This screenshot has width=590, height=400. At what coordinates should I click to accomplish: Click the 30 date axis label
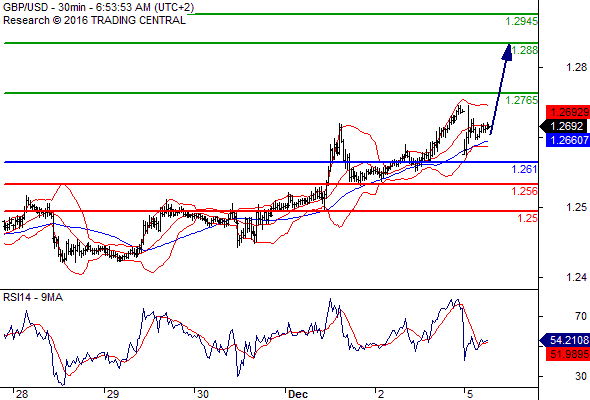pyautogui.click(x=203, y=394)
